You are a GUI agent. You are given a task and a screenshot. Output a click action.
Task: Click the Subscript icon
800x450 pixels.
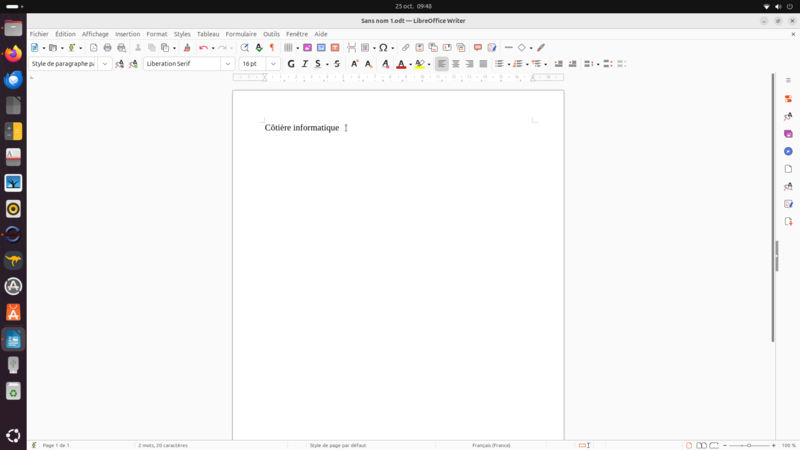368,64
